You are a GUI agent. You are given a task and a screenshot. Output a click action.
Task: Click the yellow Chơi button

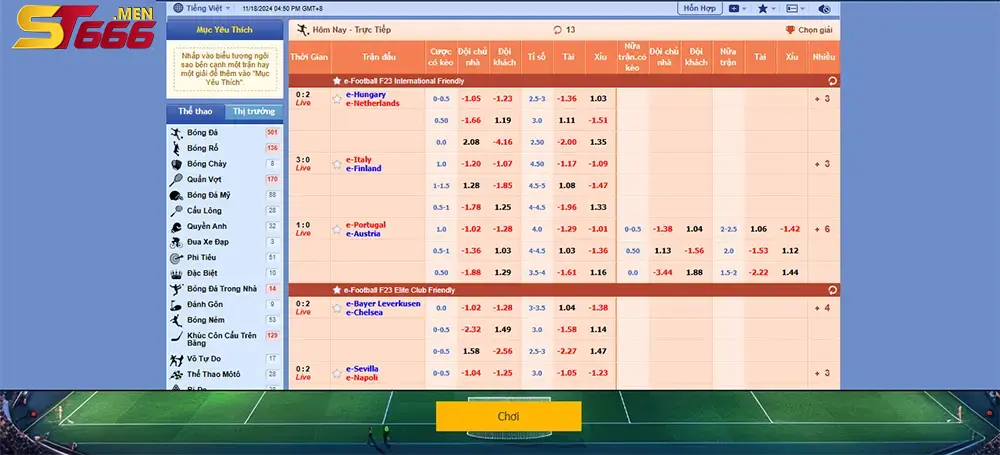click(508, 416)
